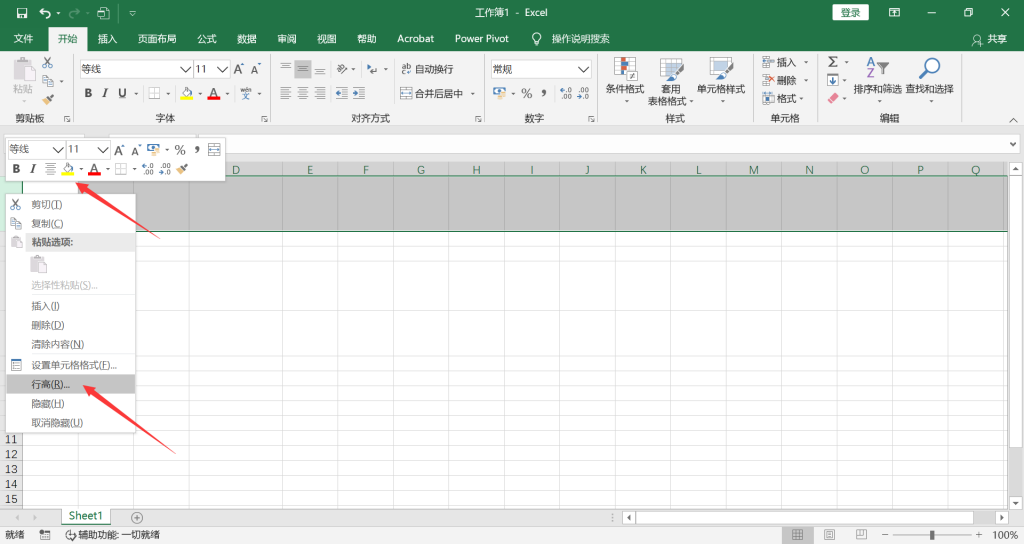Click ribbon decrease indent icon

(342, 93)
